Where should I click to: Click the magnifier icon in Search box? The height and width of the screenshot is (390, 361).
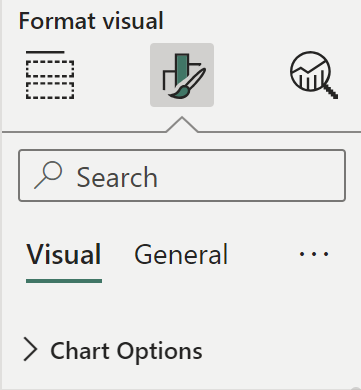(48, 175)
